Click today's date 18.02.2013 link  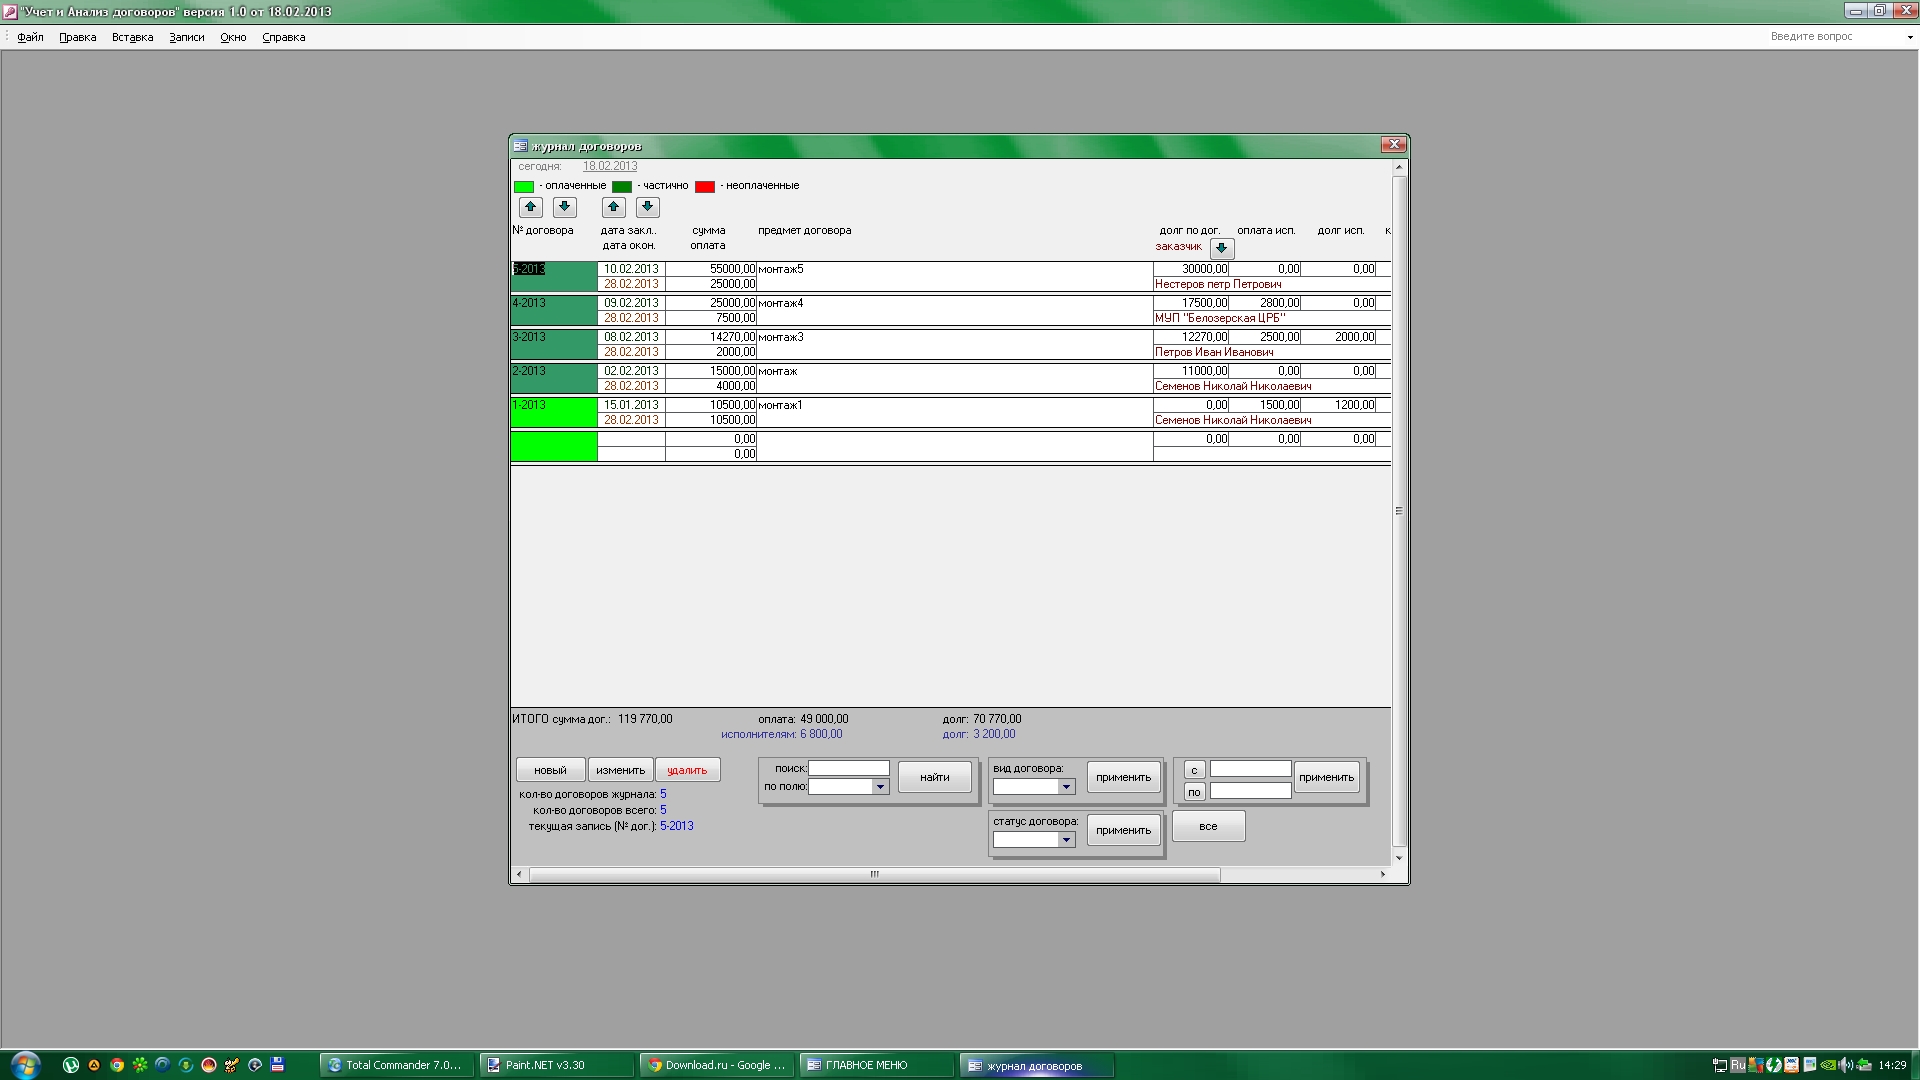610,167
